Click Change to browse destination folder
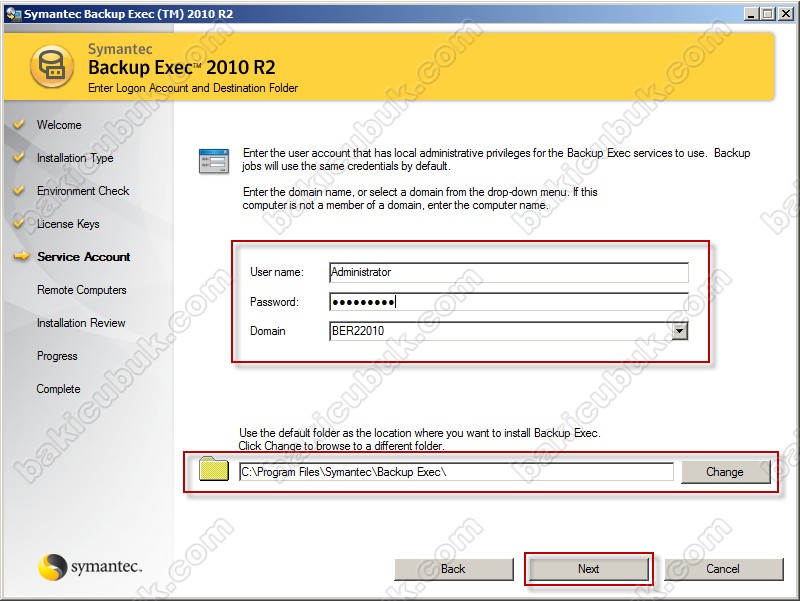The height and width of the screenshot is (601, 800). pyautogui.click(x=725, y=472)
